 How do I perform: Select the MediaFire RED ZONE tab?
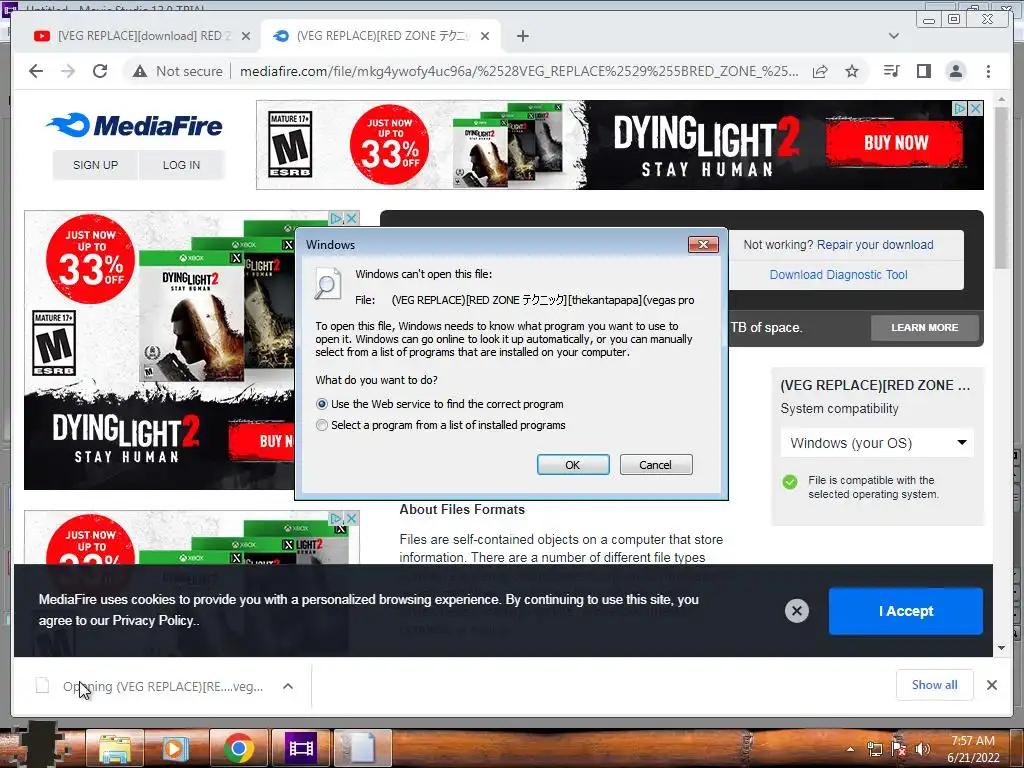tap(381, 36)
